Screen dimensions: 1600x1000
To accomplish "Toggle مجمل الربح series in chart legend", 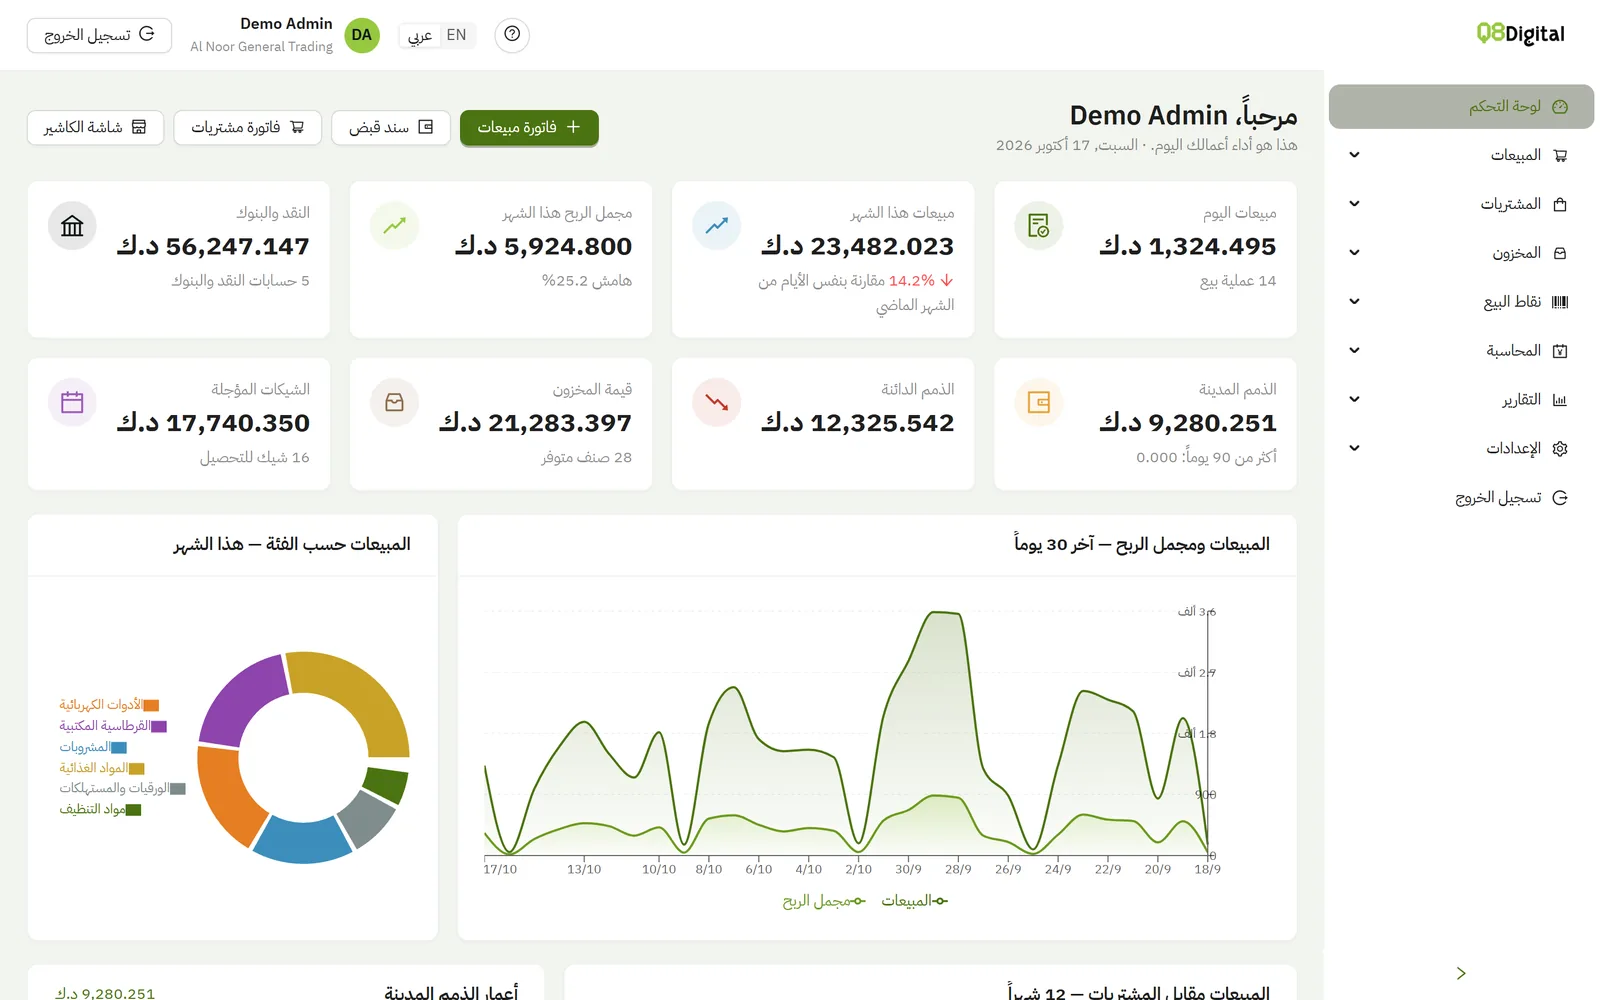I will (824, 901).
